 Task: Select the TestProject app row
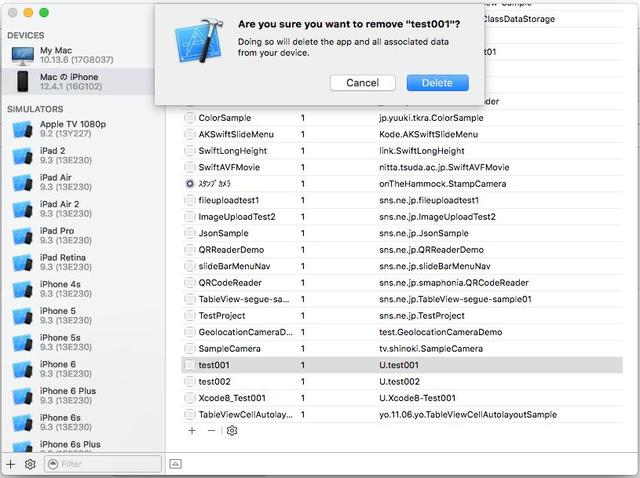[402, 316]
